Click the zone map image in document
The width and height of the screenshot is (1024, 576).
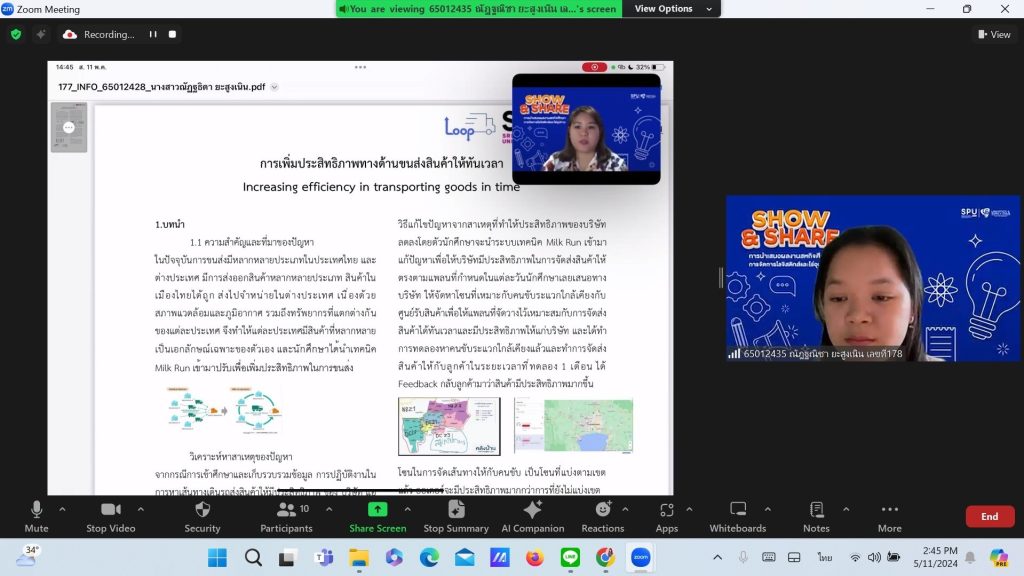[x=449, y=426]
